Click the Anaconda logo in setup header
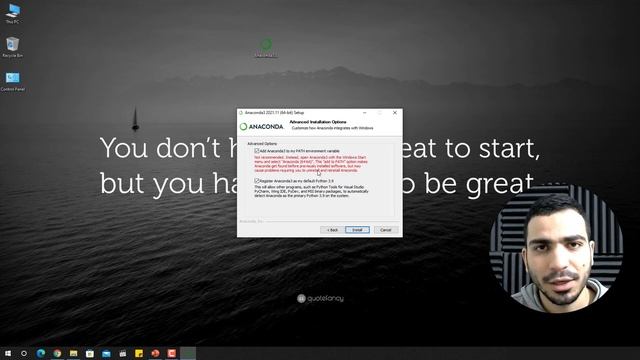The height and width of the screenshot is (360, 640). [x=262, y=127]
